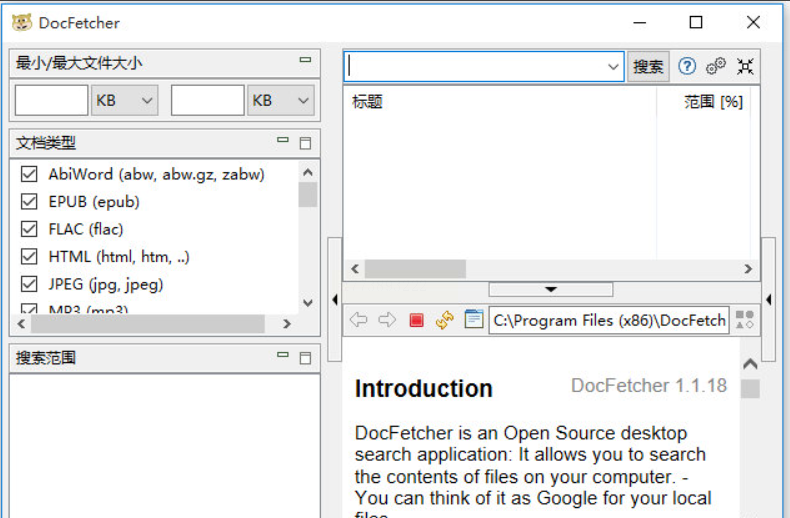Stop loading with the red square icon

pos(416,320)
